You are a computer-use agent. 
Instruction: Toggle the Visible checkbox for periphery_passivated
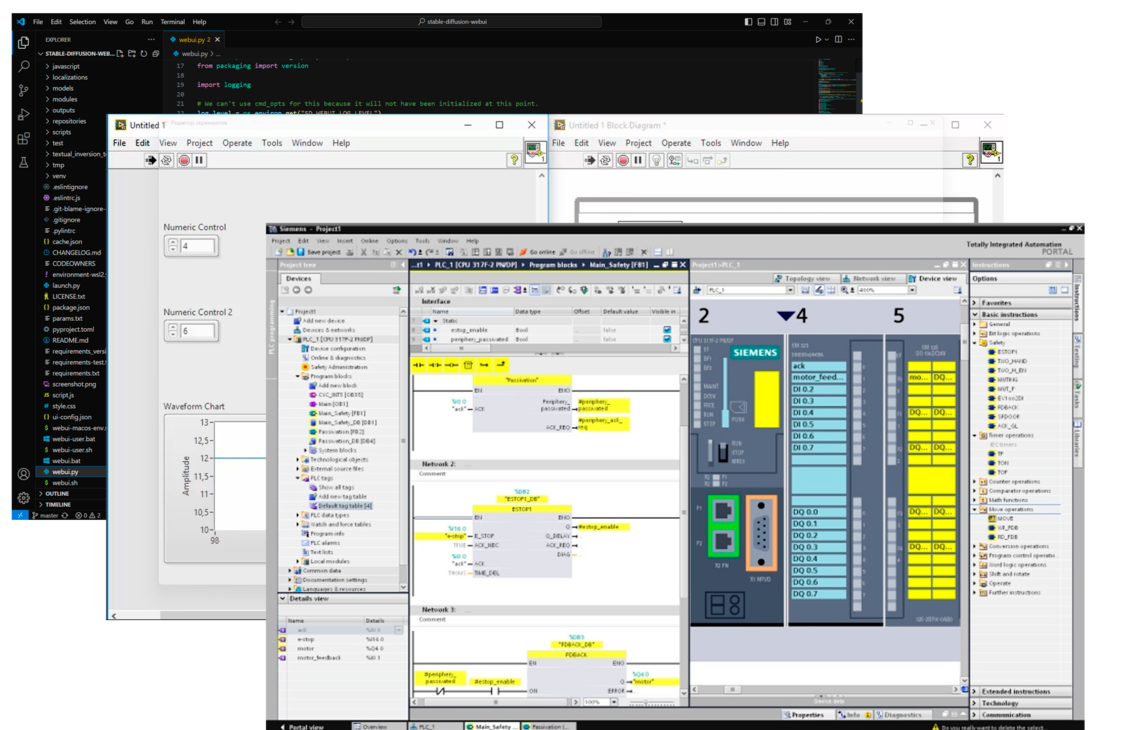(667, 340)
